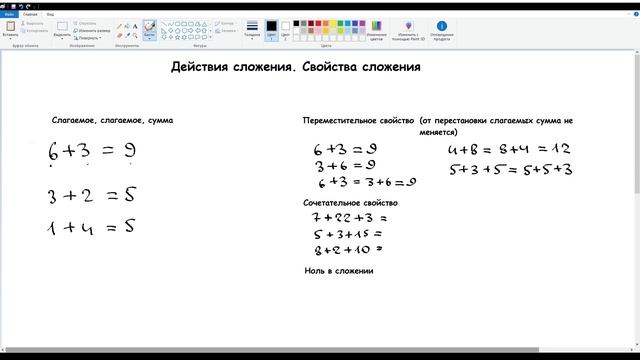Choose the five-point Star shape
The image size is (640, 360).
[178, 37]
